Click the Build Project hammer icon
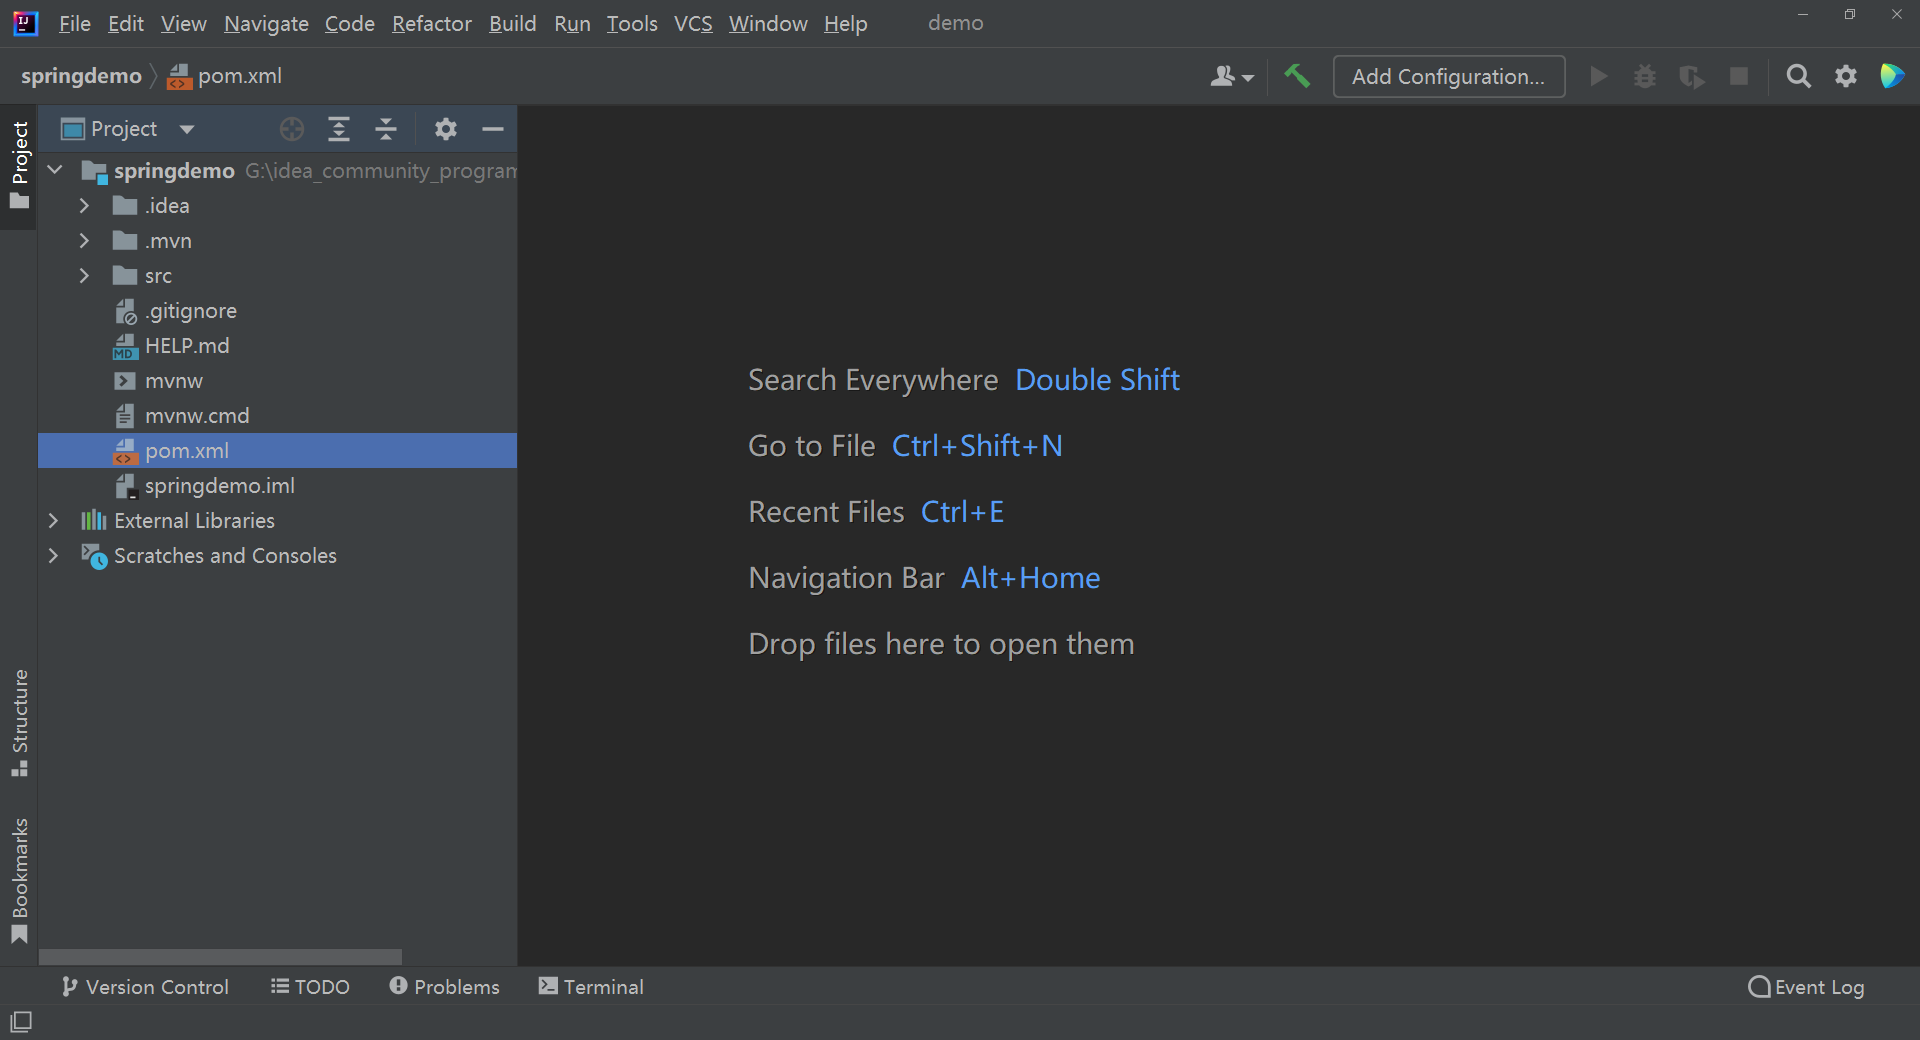1920x1040 pixels. [1297, 76]
